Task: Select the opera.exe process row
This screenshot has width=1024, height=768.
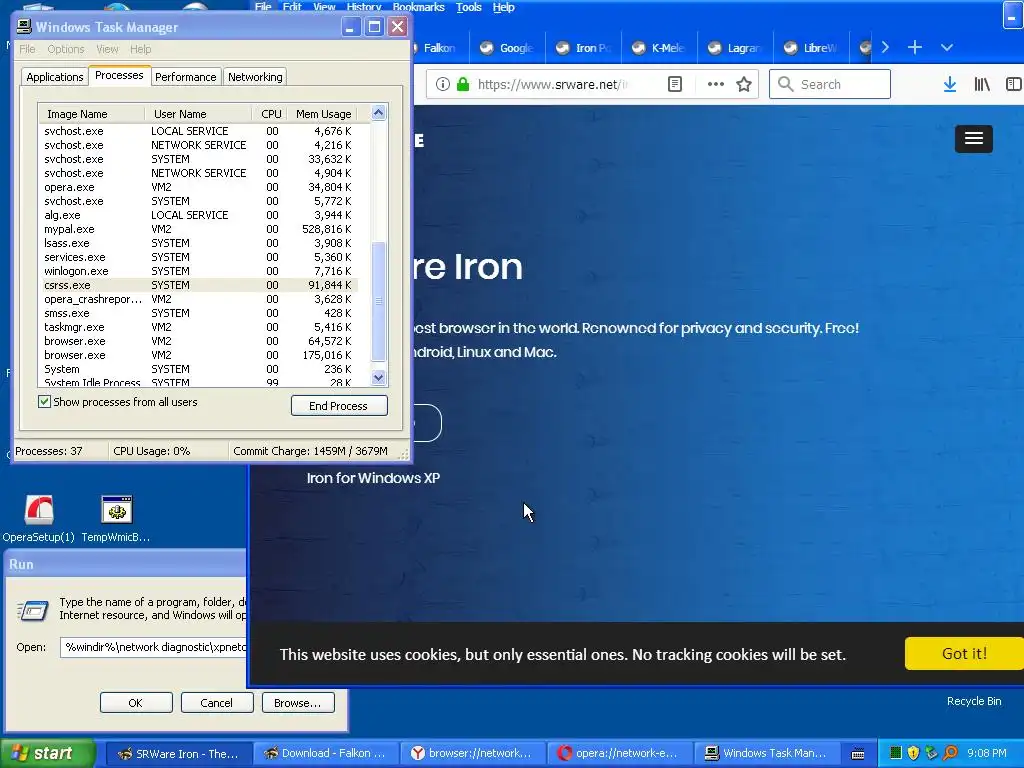Action: click(x=198, y=187)
